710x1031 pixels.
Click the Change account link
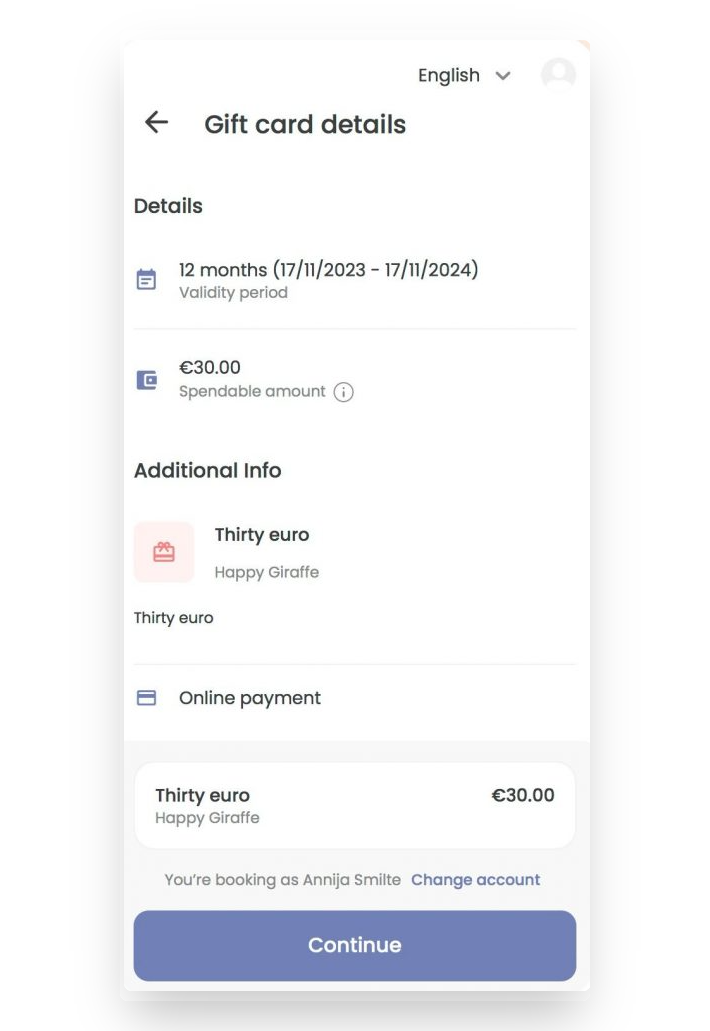[476, 880]
